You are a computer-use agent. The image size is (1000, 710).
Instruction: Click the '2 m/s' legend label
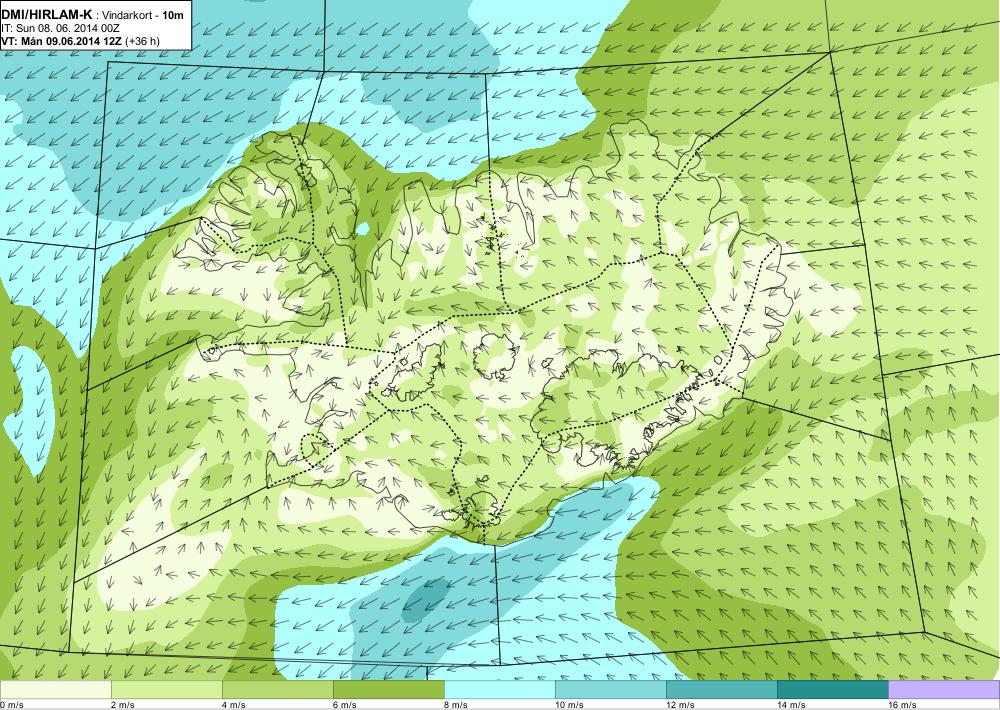pos(123,704)
